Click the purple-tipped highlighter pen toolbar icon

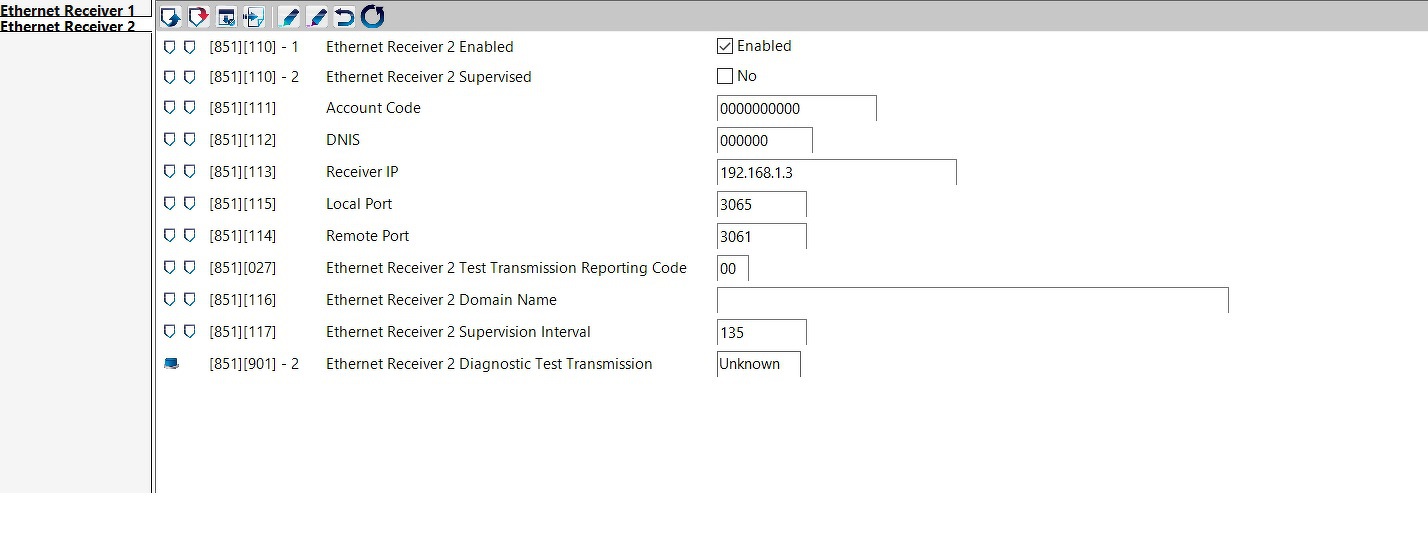point(317,17)
